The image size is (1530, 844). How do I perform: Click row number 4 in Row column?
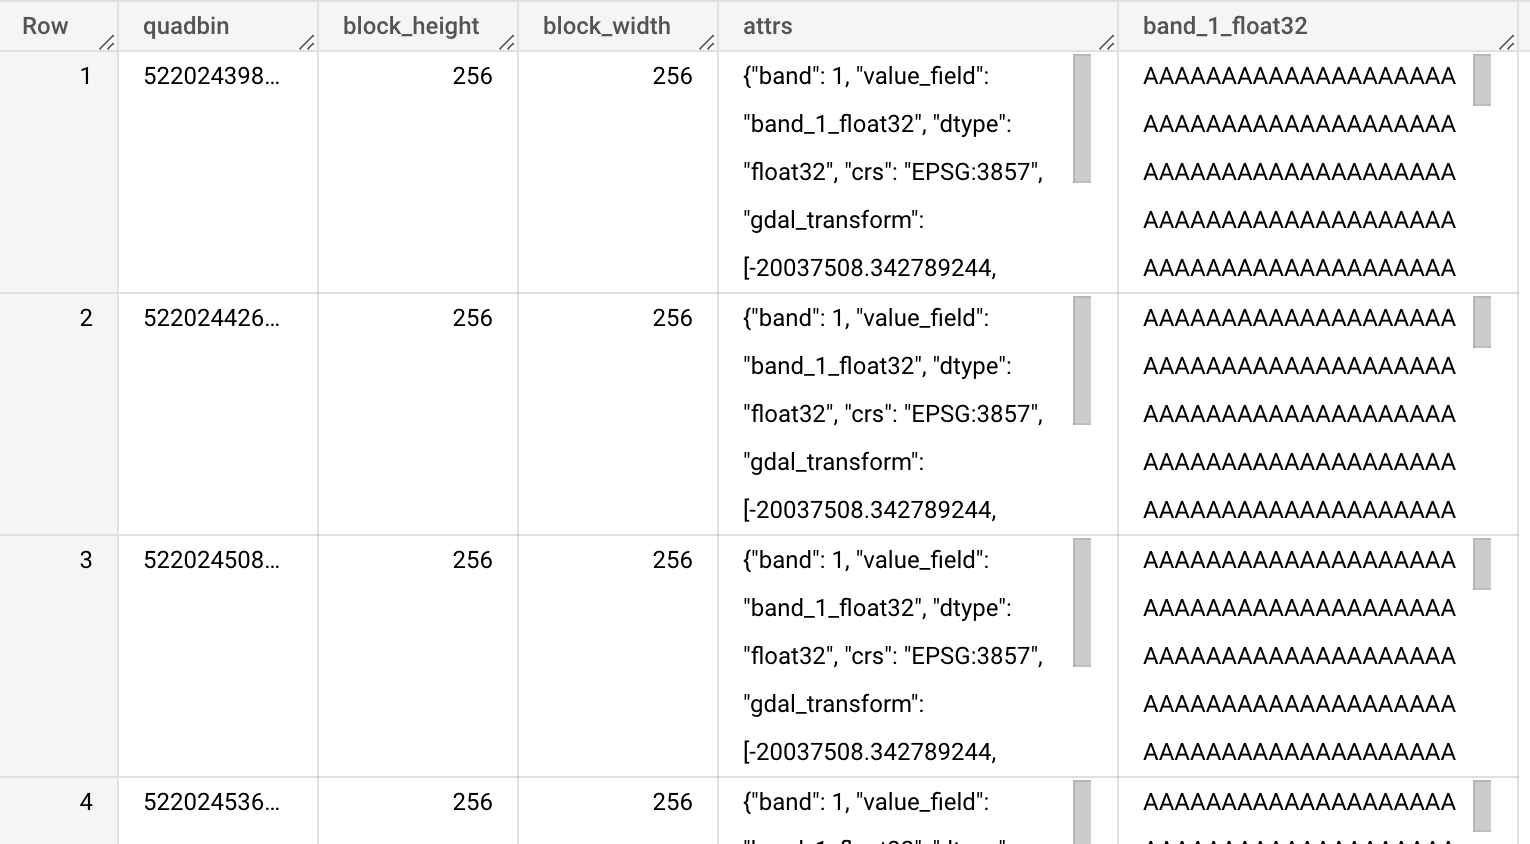pos(86,802)
